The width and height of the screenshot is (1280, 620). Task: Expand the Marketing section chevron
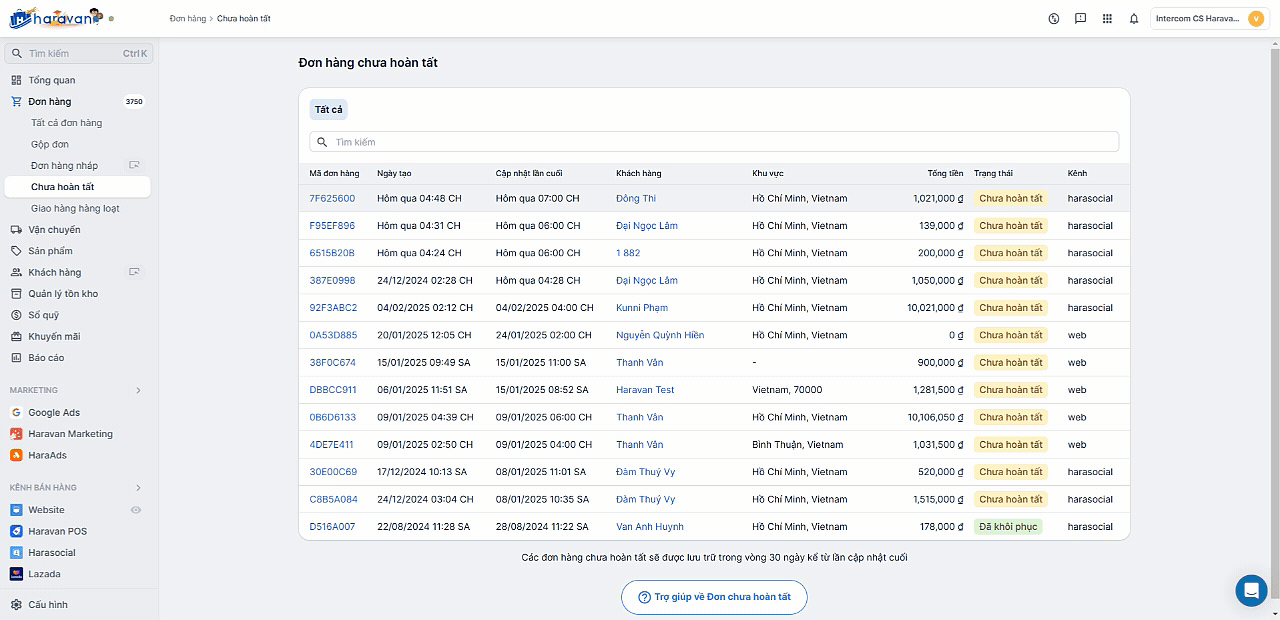[138, 390]
